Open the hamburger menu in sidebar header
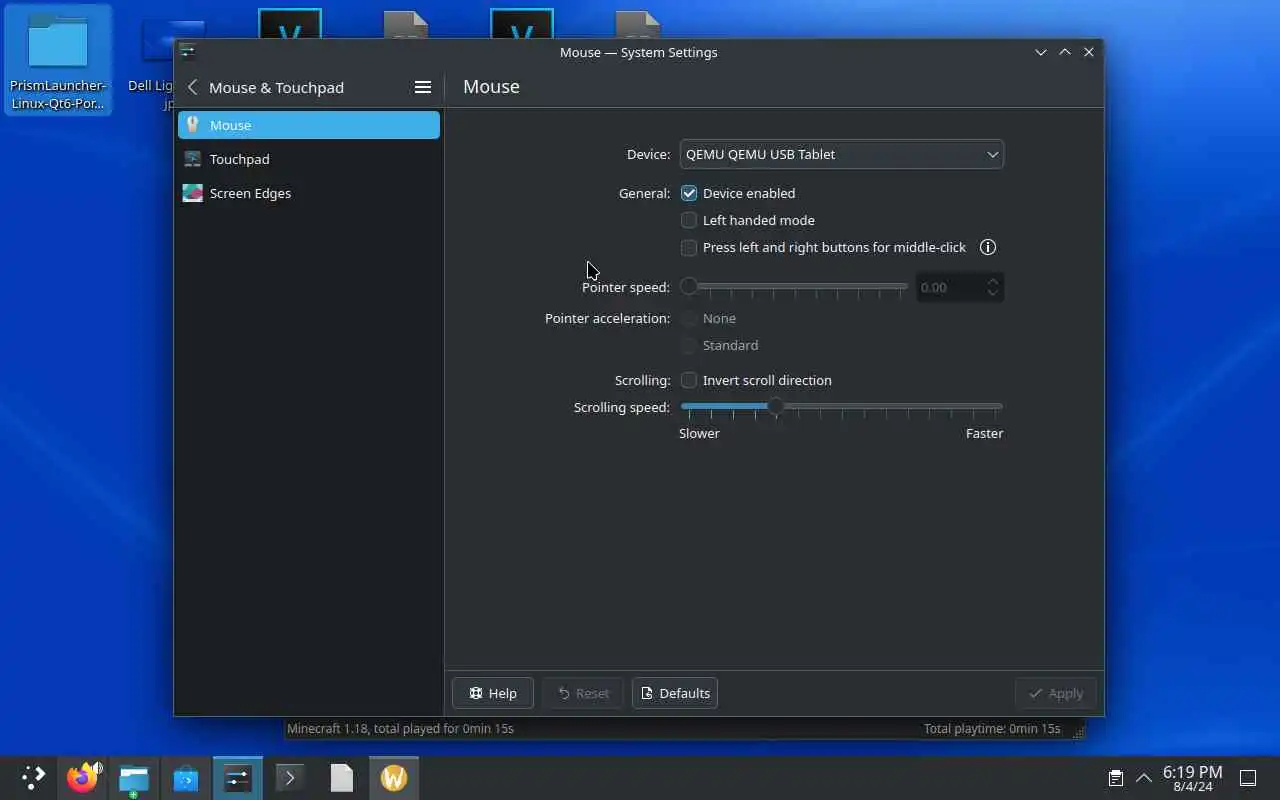1280x800 pixels. (423, 87)
